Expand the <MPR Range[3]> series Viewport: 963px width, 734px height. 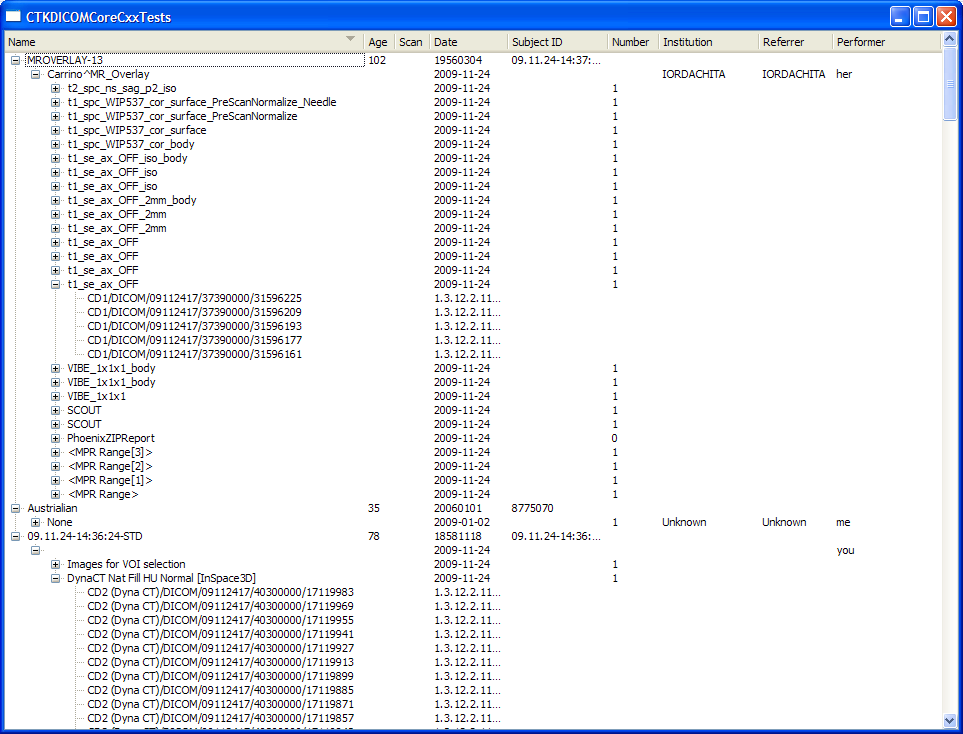pyautogui.click(x=56, y=452)
